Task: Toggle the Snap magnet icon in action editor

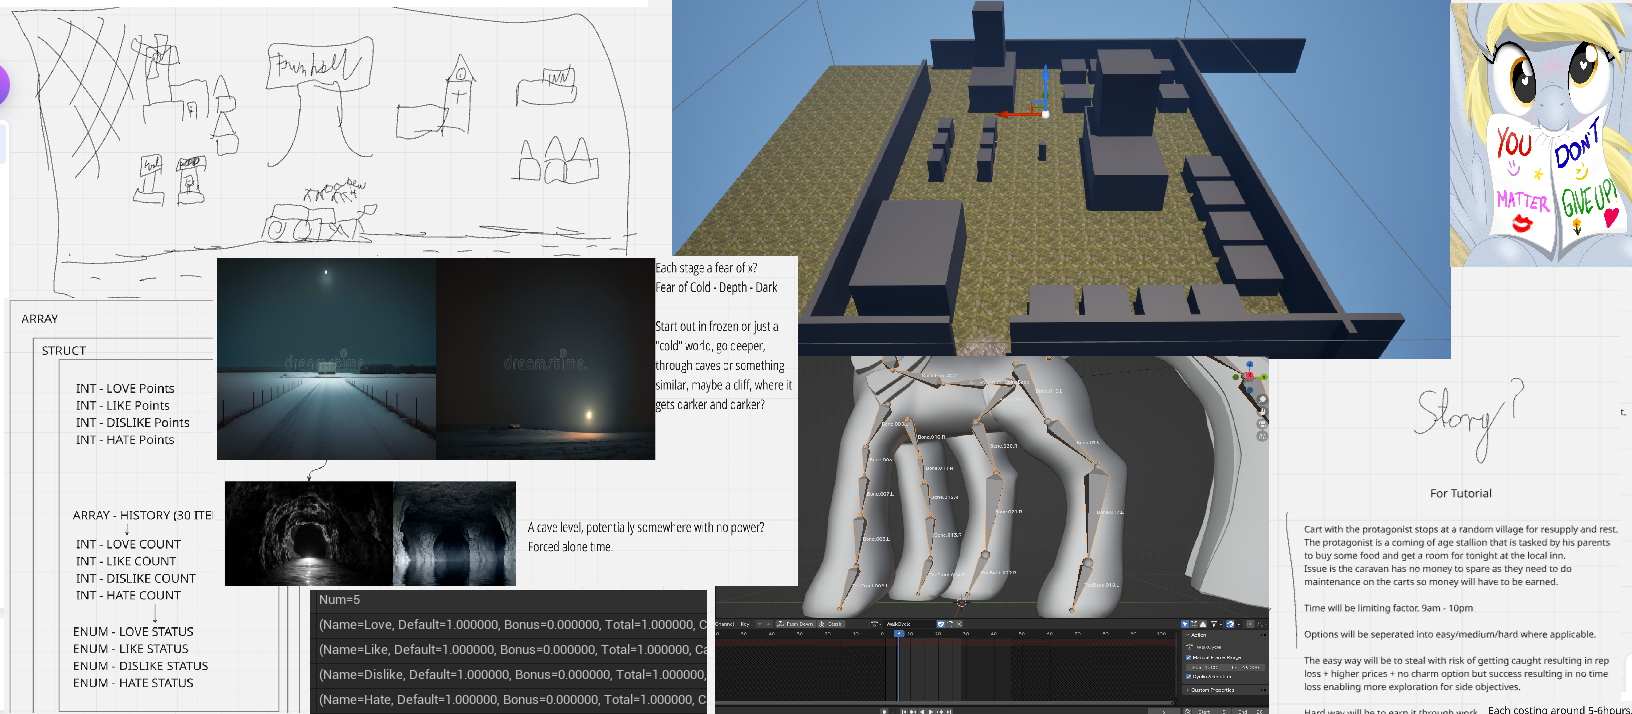Action: pyautogui.click(x=1230, y=624)
